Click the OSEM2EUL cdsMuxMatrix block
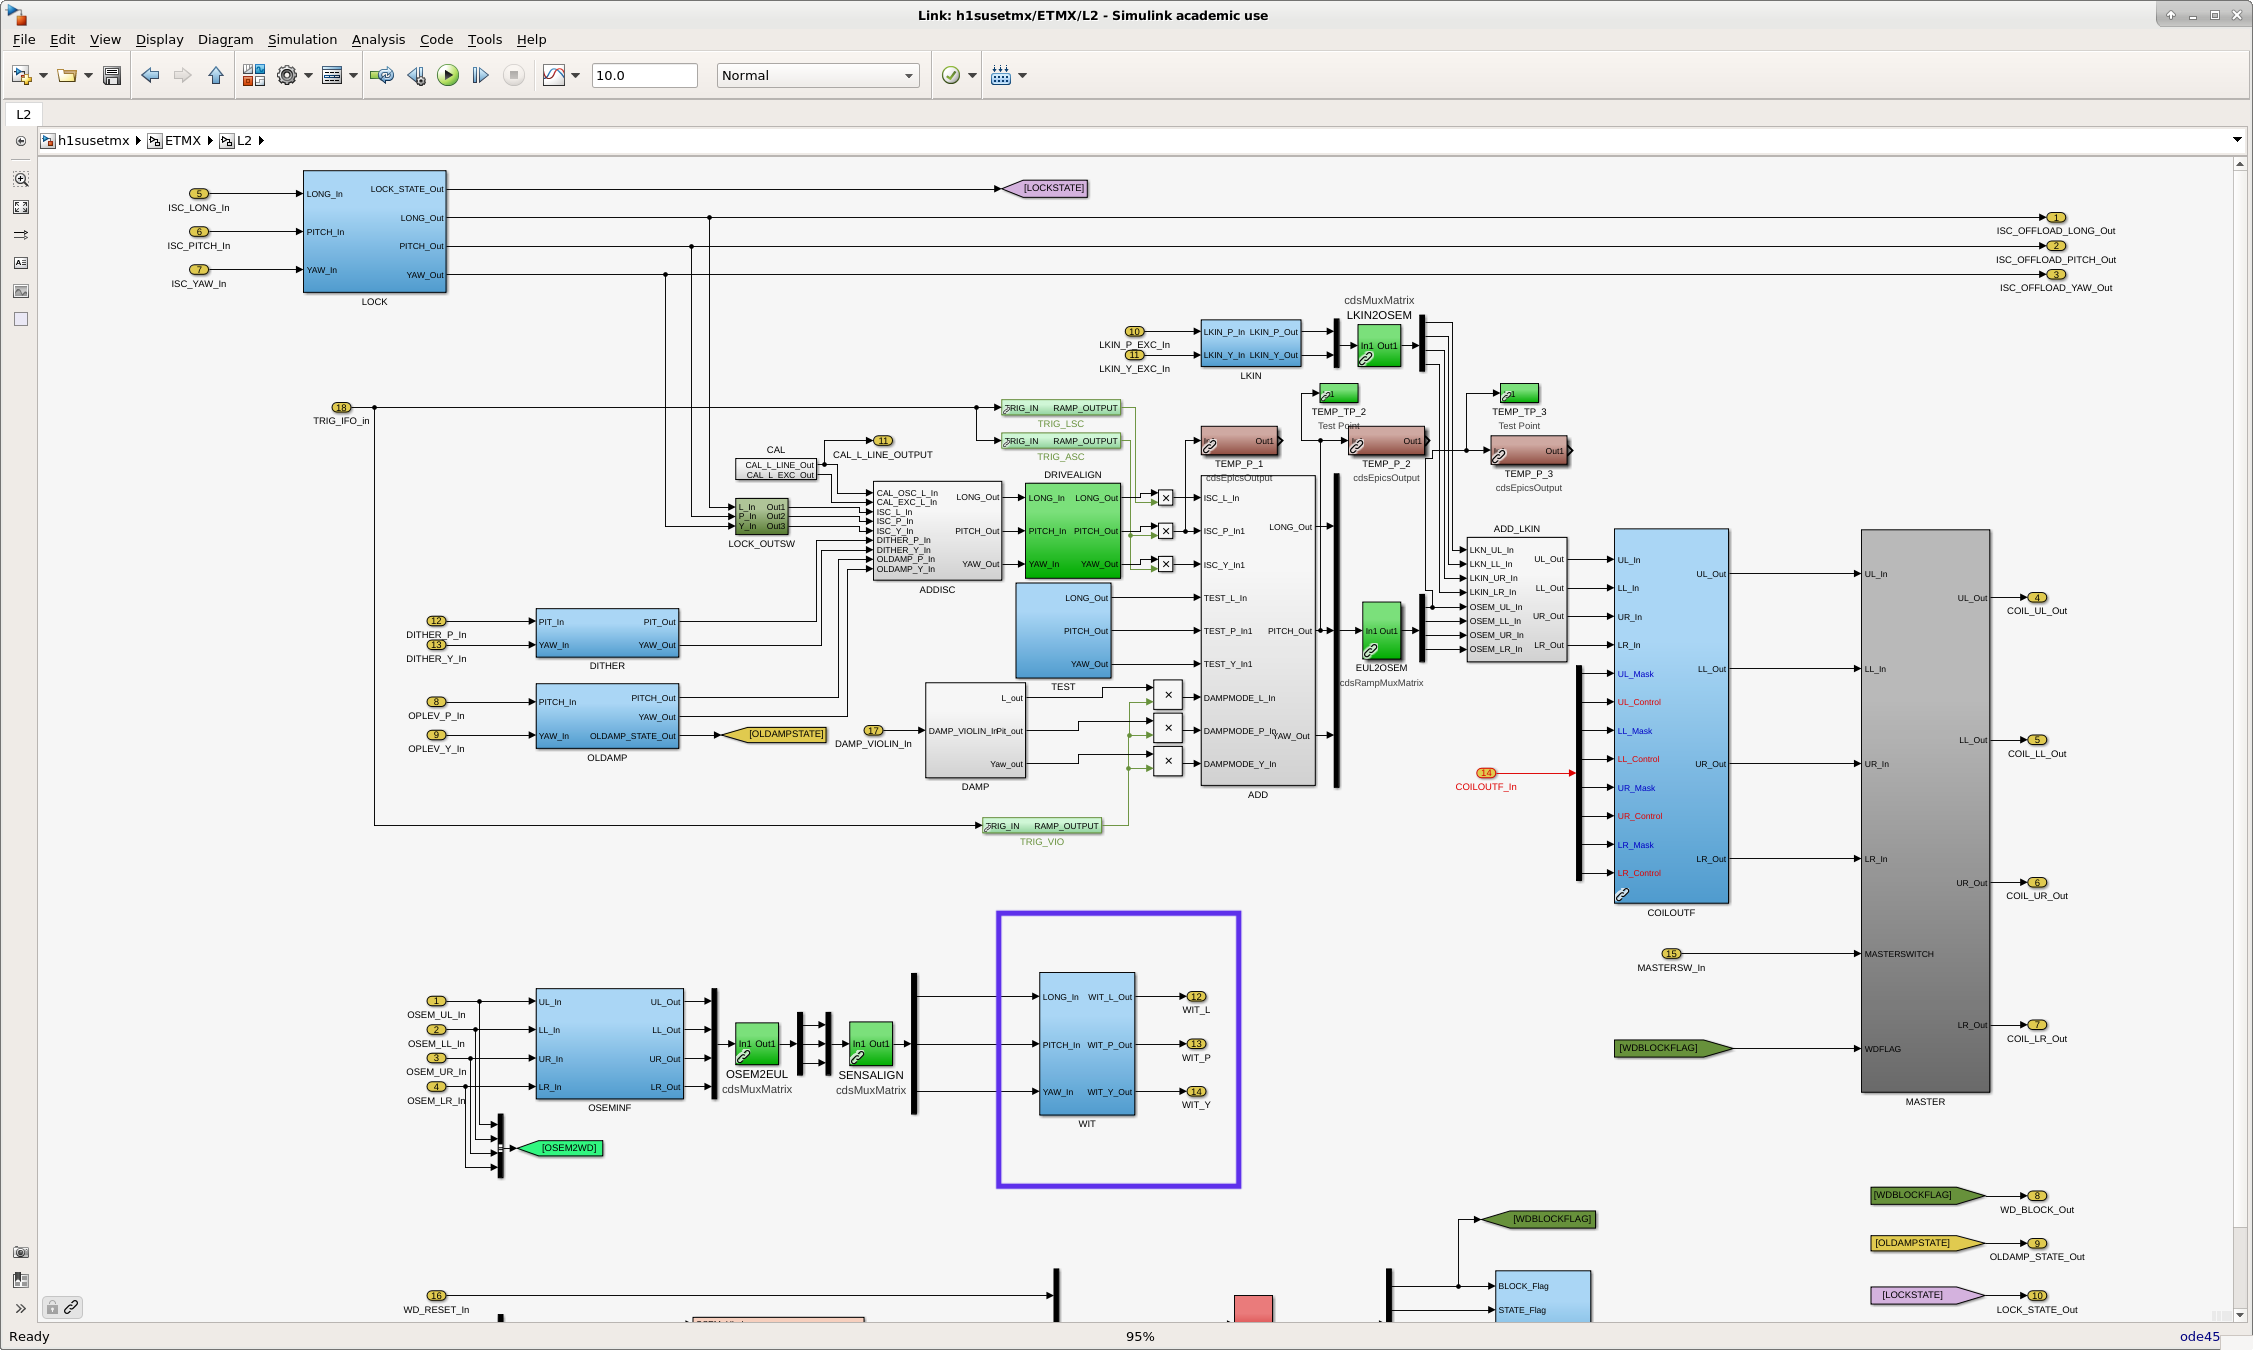 pyautogui.click(x=757, y=1044)
